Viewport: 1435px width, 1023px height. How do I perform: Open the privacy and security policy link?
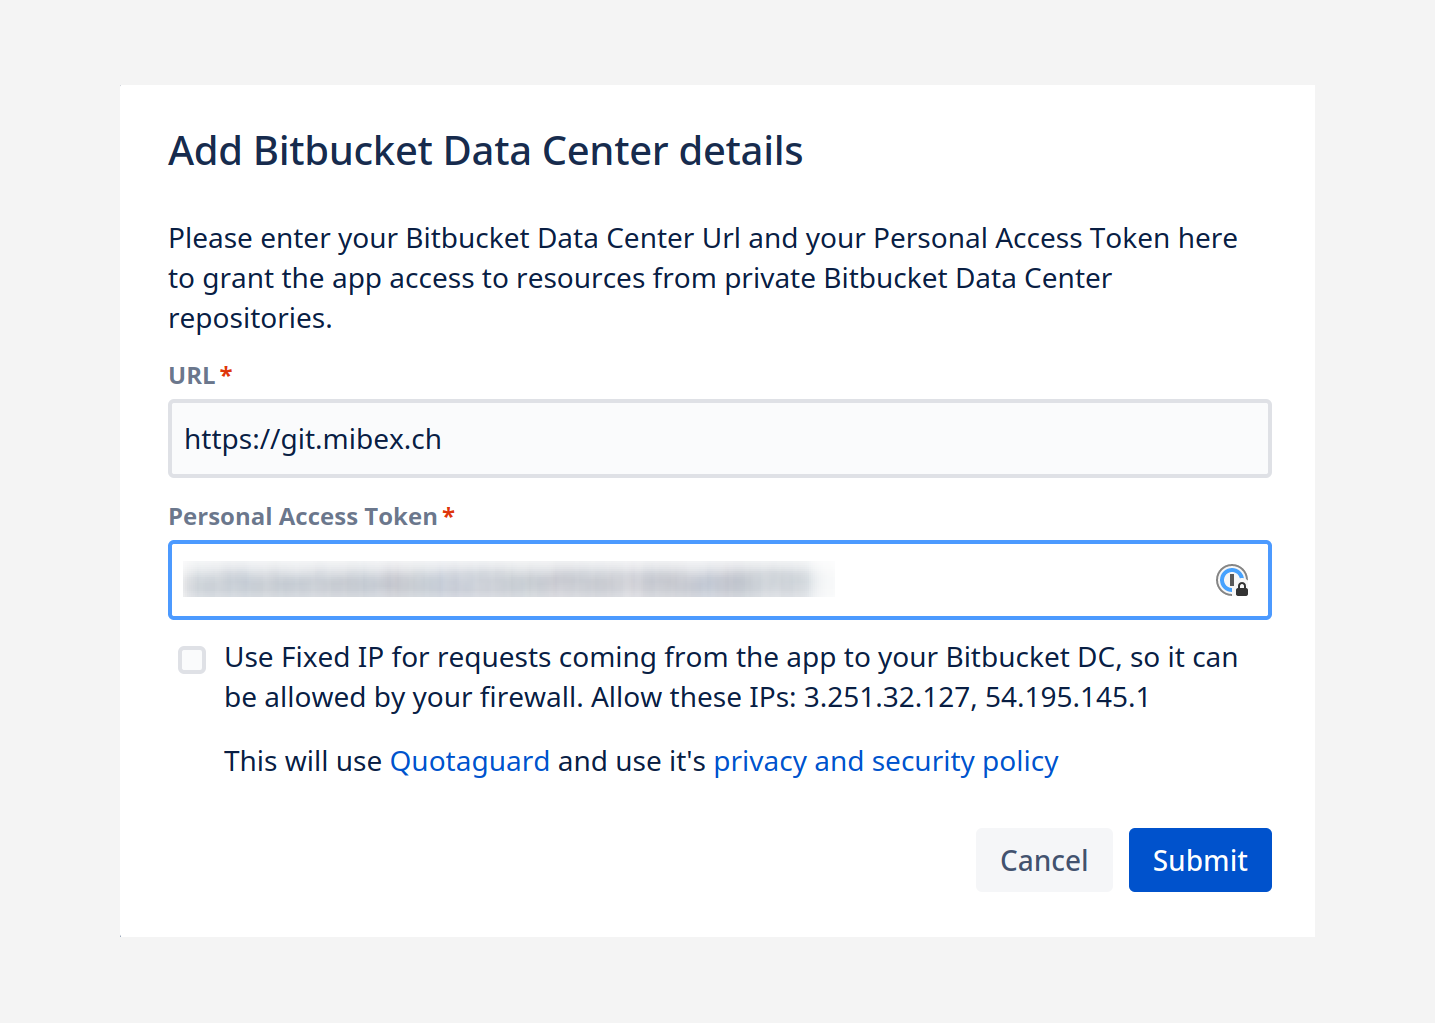click(885, 762)
